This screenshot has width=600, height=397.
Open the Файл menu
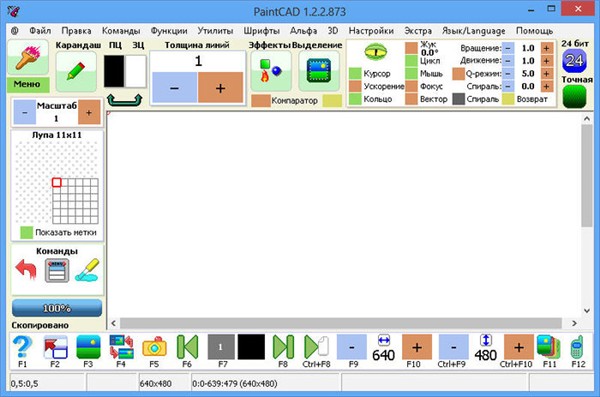tap(40, 31)
